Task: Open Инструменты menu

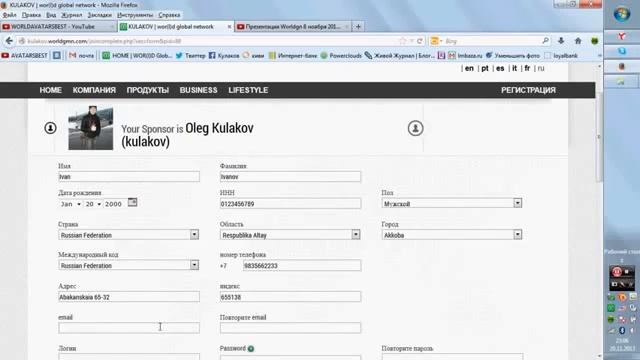Action: pos(135,15)
